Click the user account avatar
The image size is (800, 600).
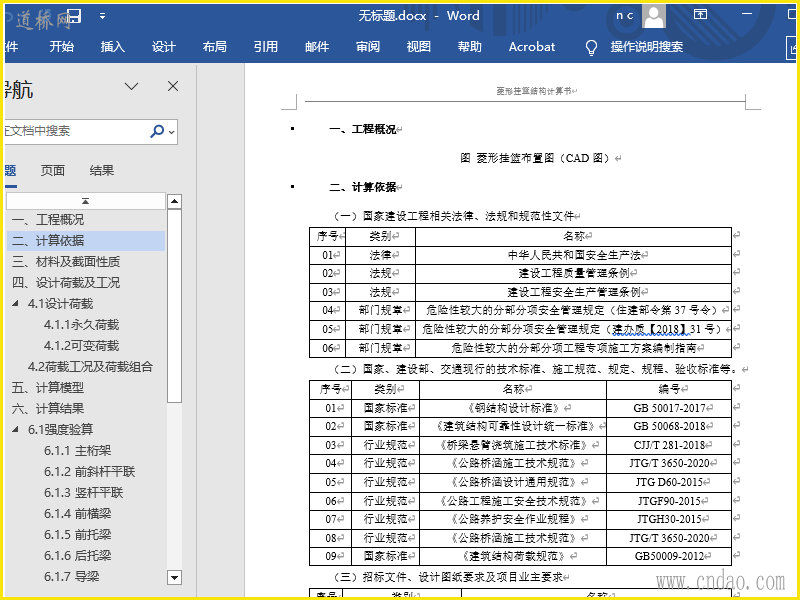tap(654, 16)
